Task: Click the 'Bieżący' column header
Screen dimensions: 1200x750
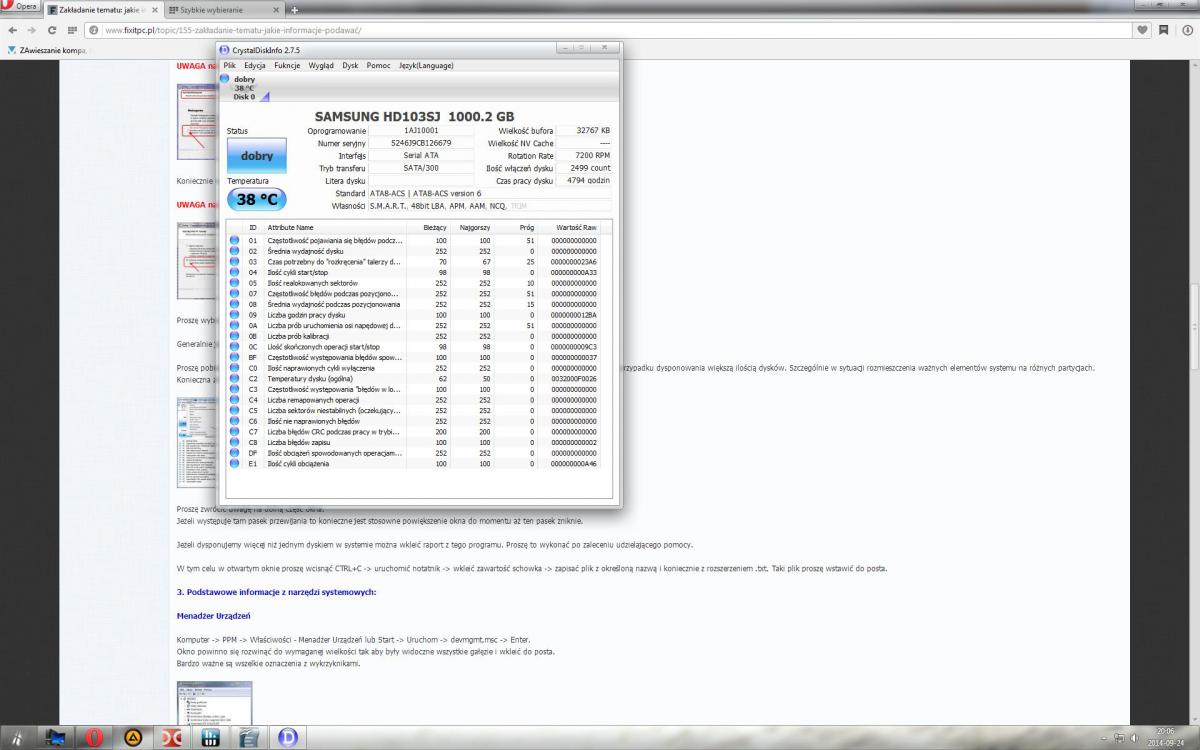Action: click(x=427, y=228)
